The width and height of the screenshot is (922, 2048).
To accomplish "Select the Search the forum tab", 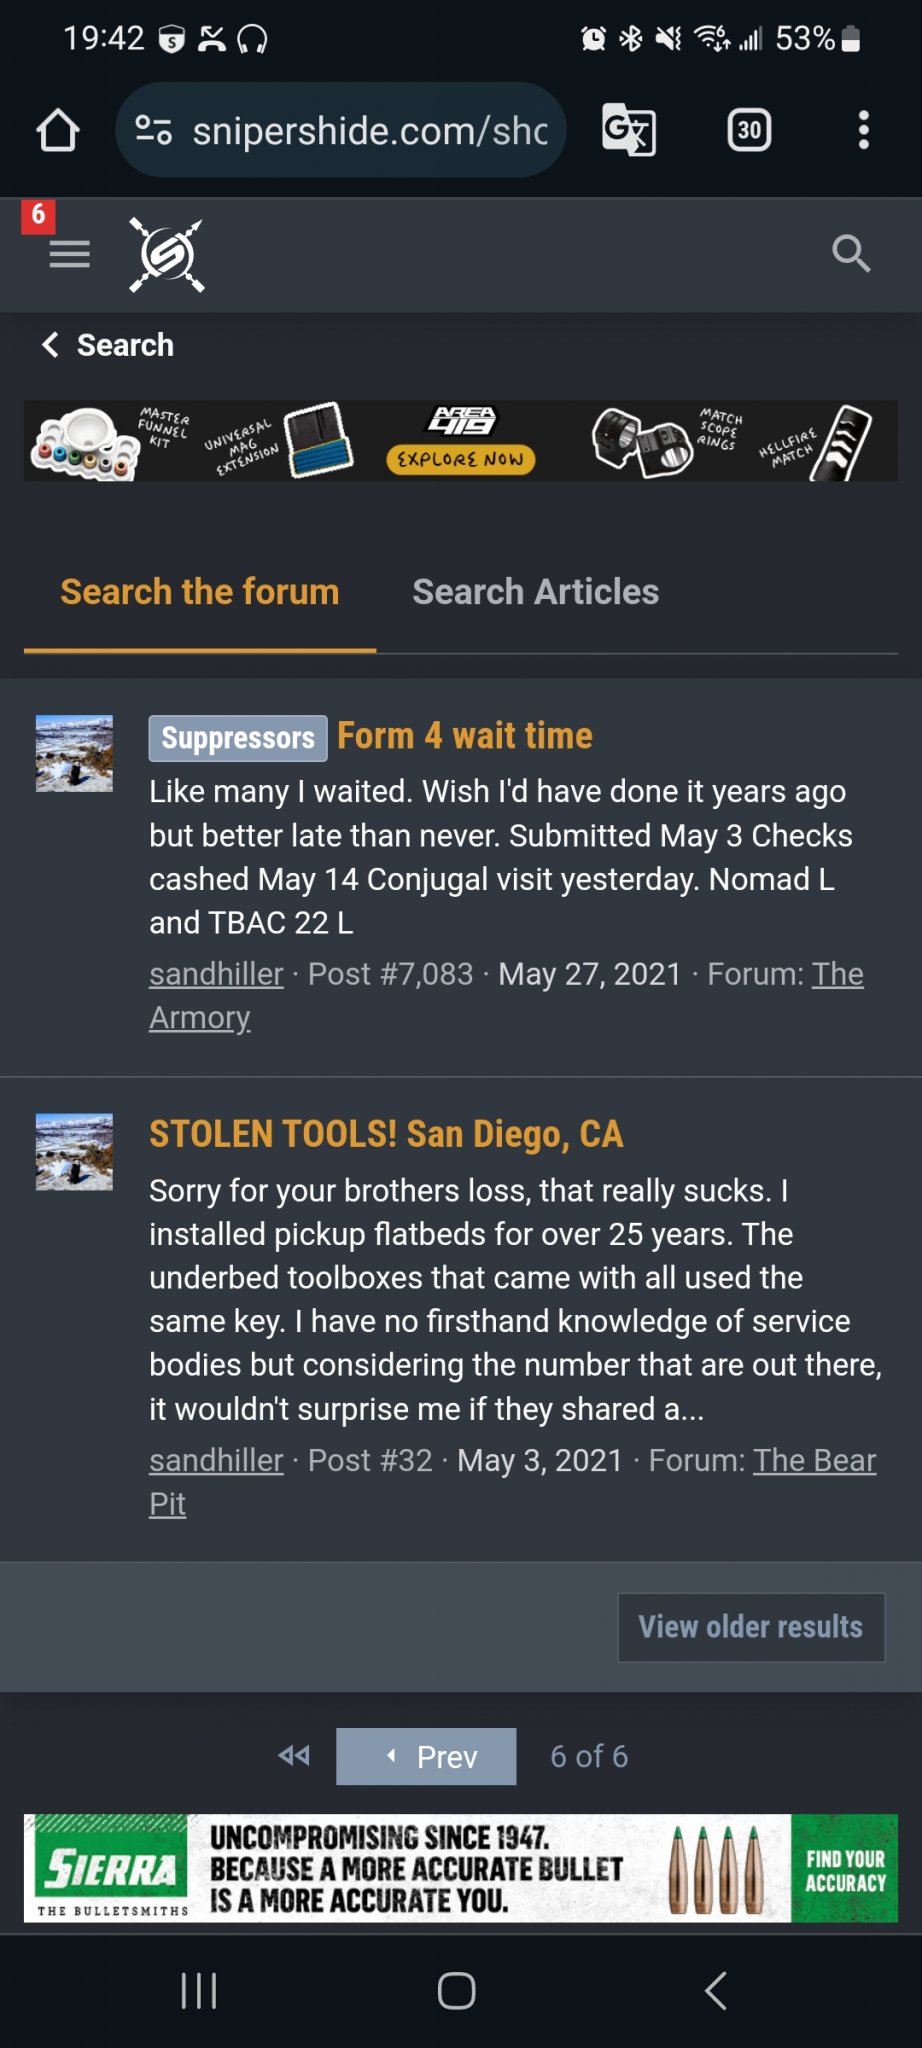I will (200, 592).
